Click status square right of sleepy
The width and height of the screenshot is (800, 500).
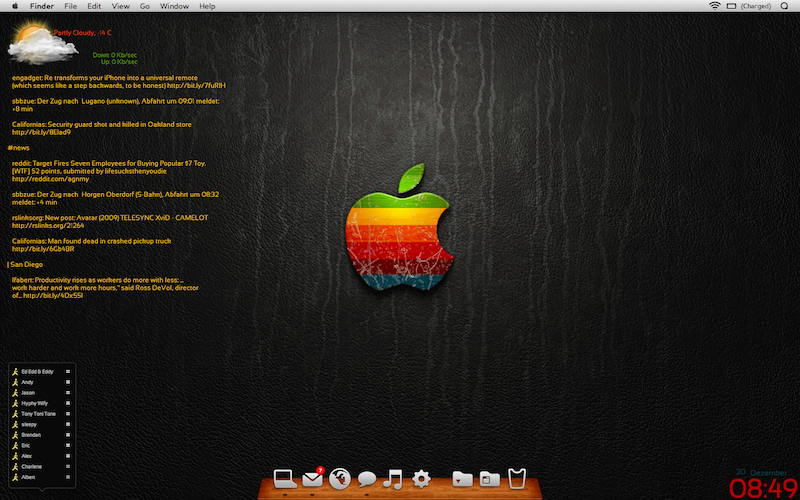(x=68, y=424)
